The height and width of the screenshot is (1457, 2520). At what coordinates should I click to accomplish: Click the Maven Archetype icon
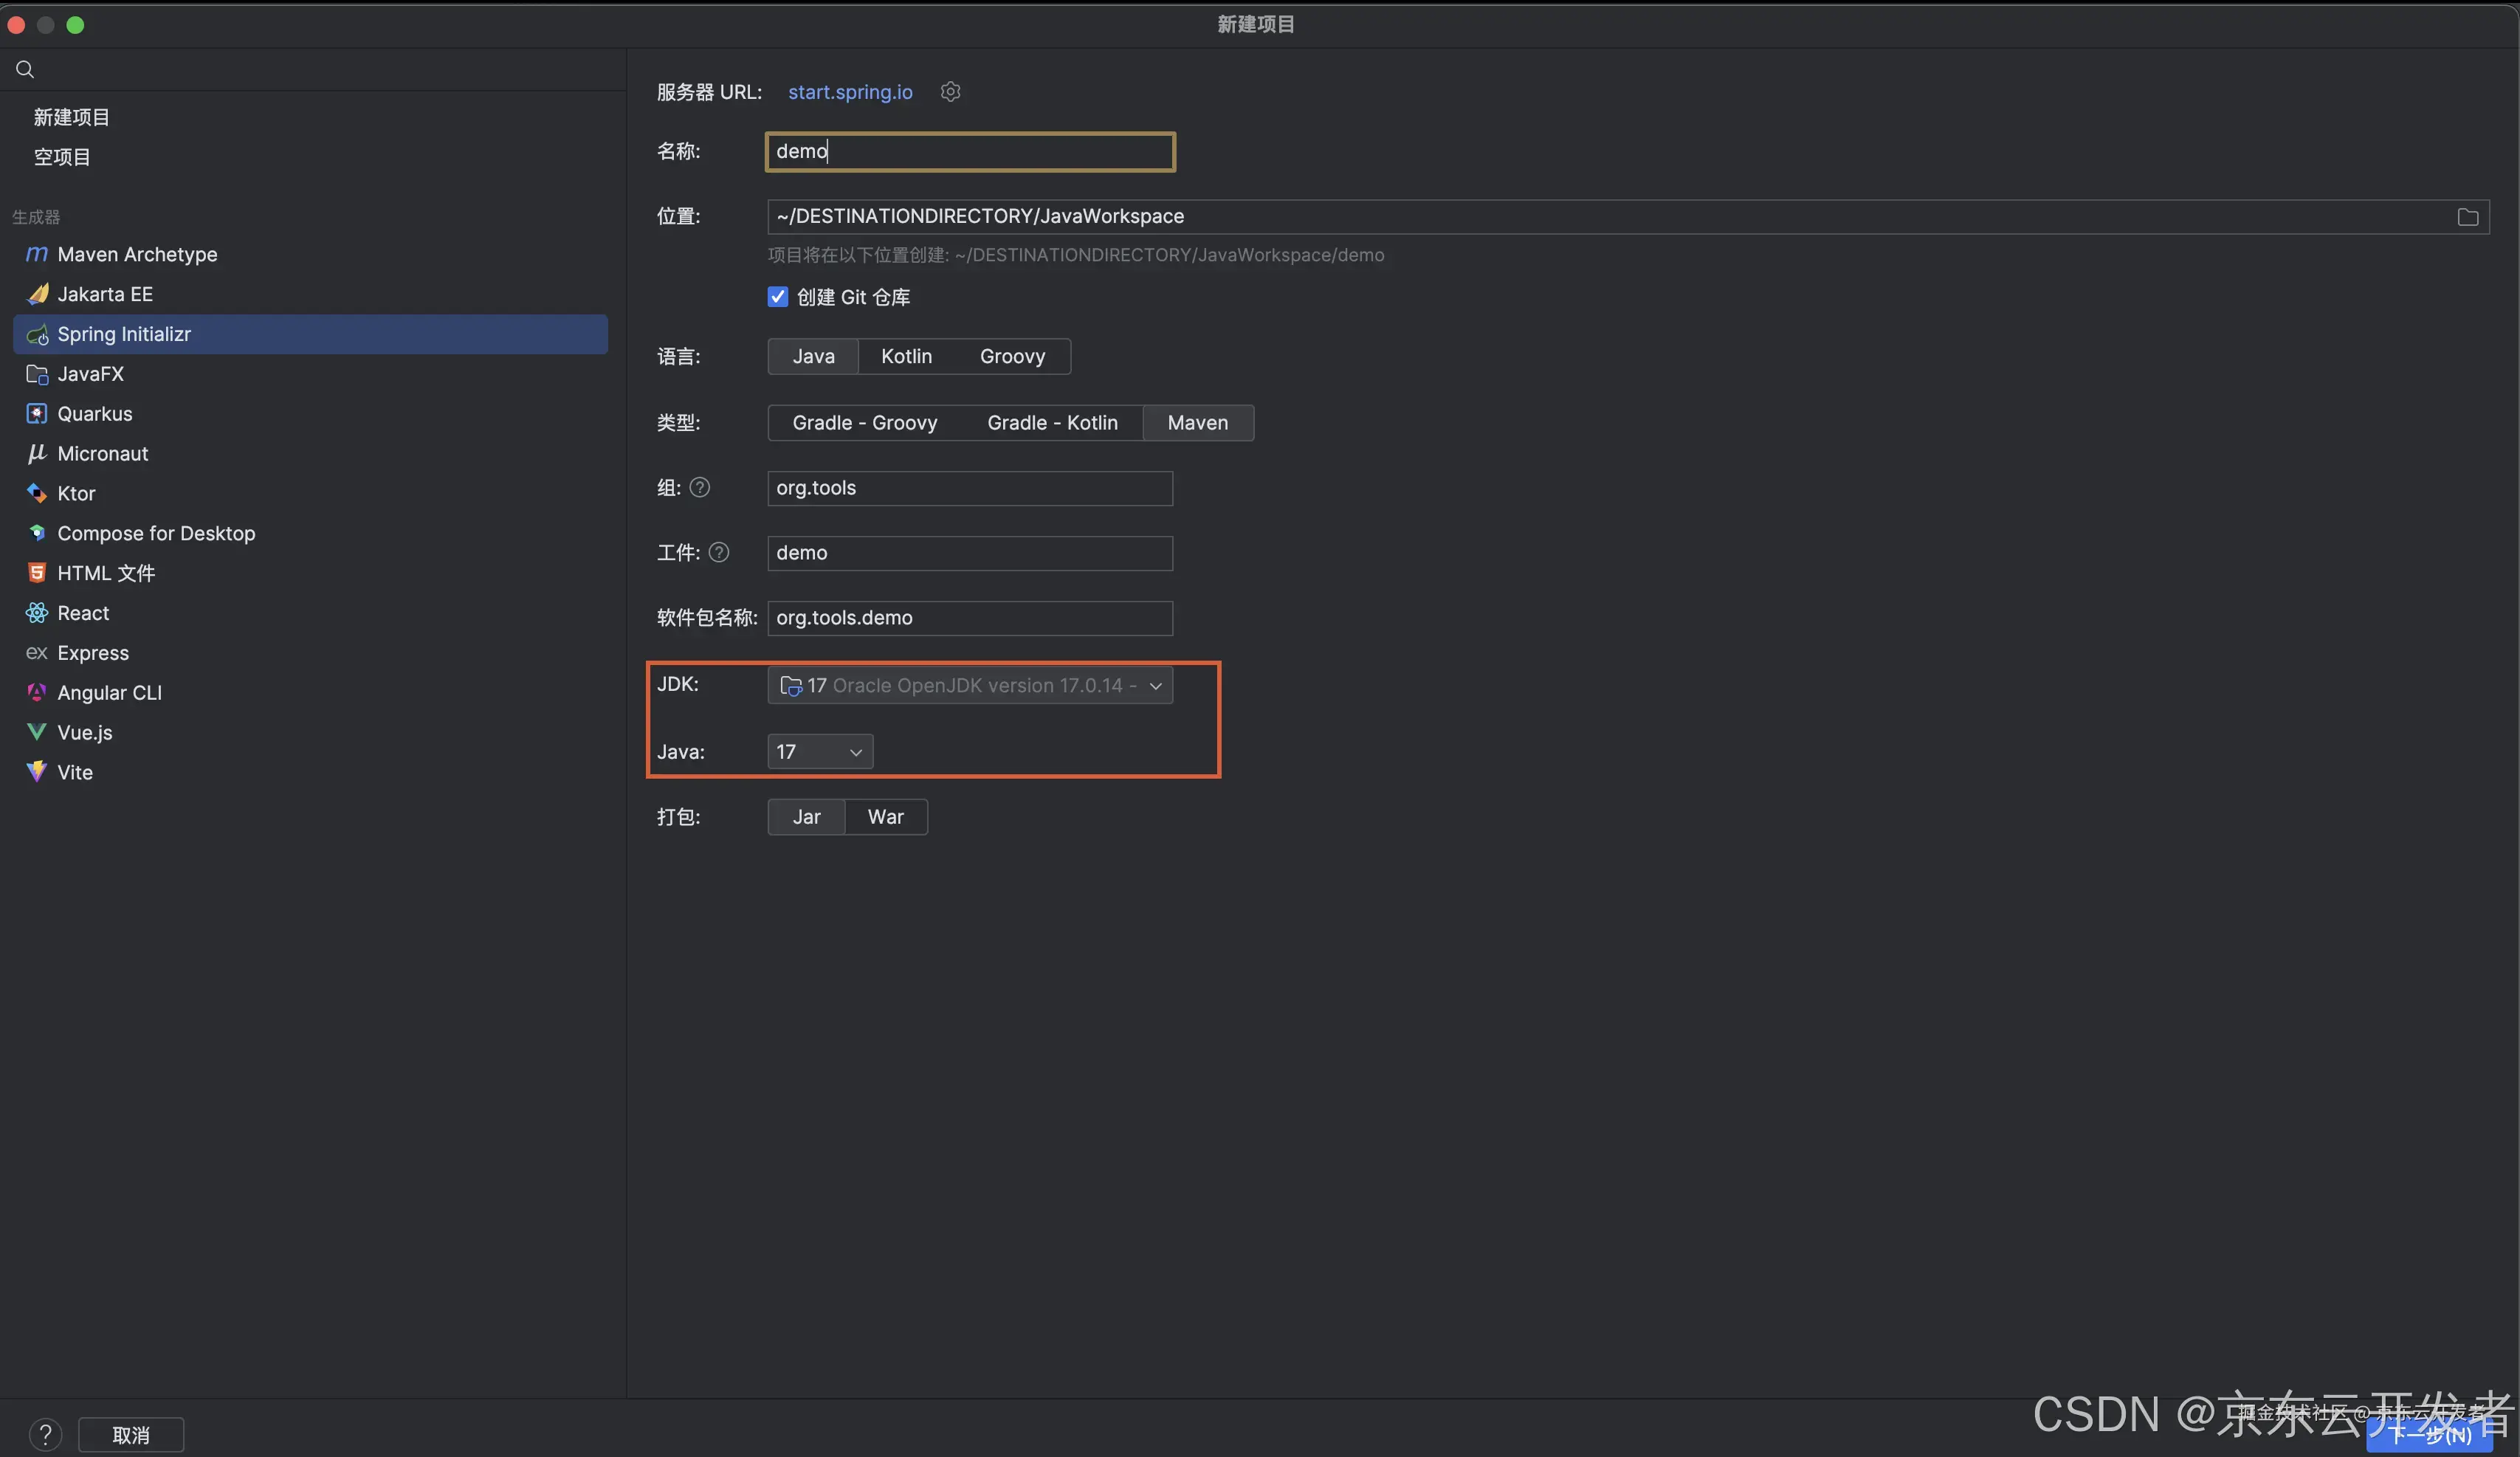[37, 254]
